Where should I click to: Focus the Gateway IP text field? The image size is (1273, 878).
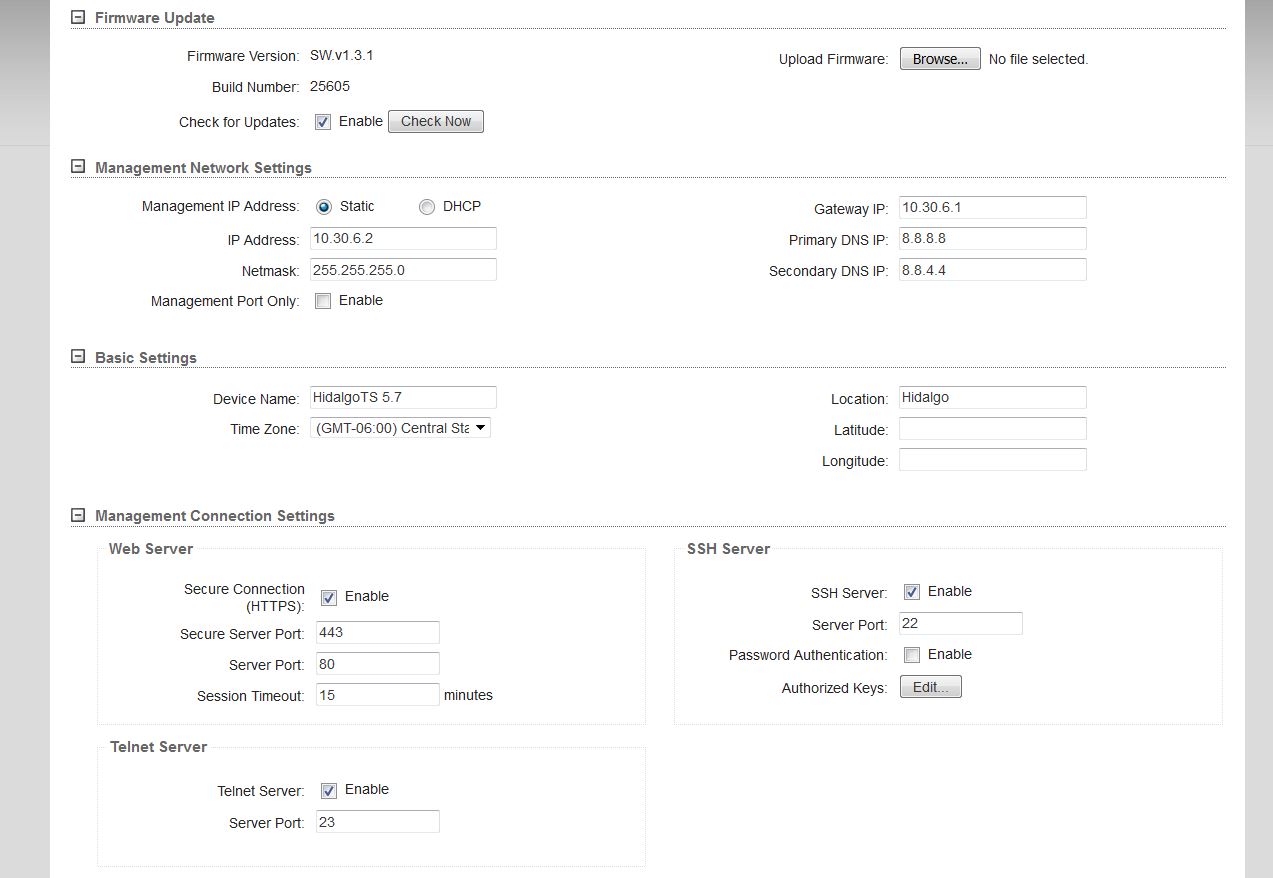click(992, 208)
